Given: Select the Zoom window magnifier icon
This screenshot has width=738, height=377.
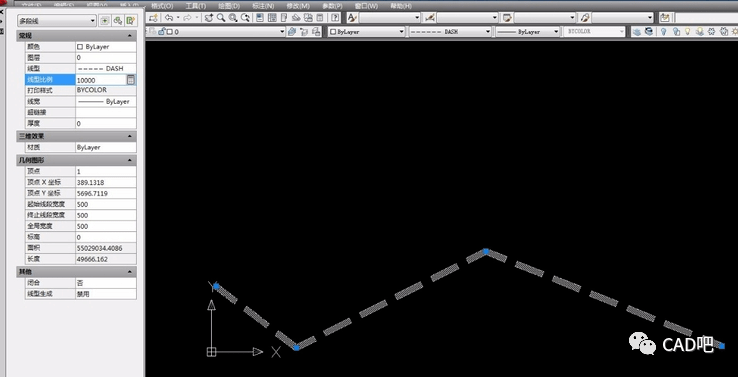Looking at the screenshot, I should (x=233, y=18).
